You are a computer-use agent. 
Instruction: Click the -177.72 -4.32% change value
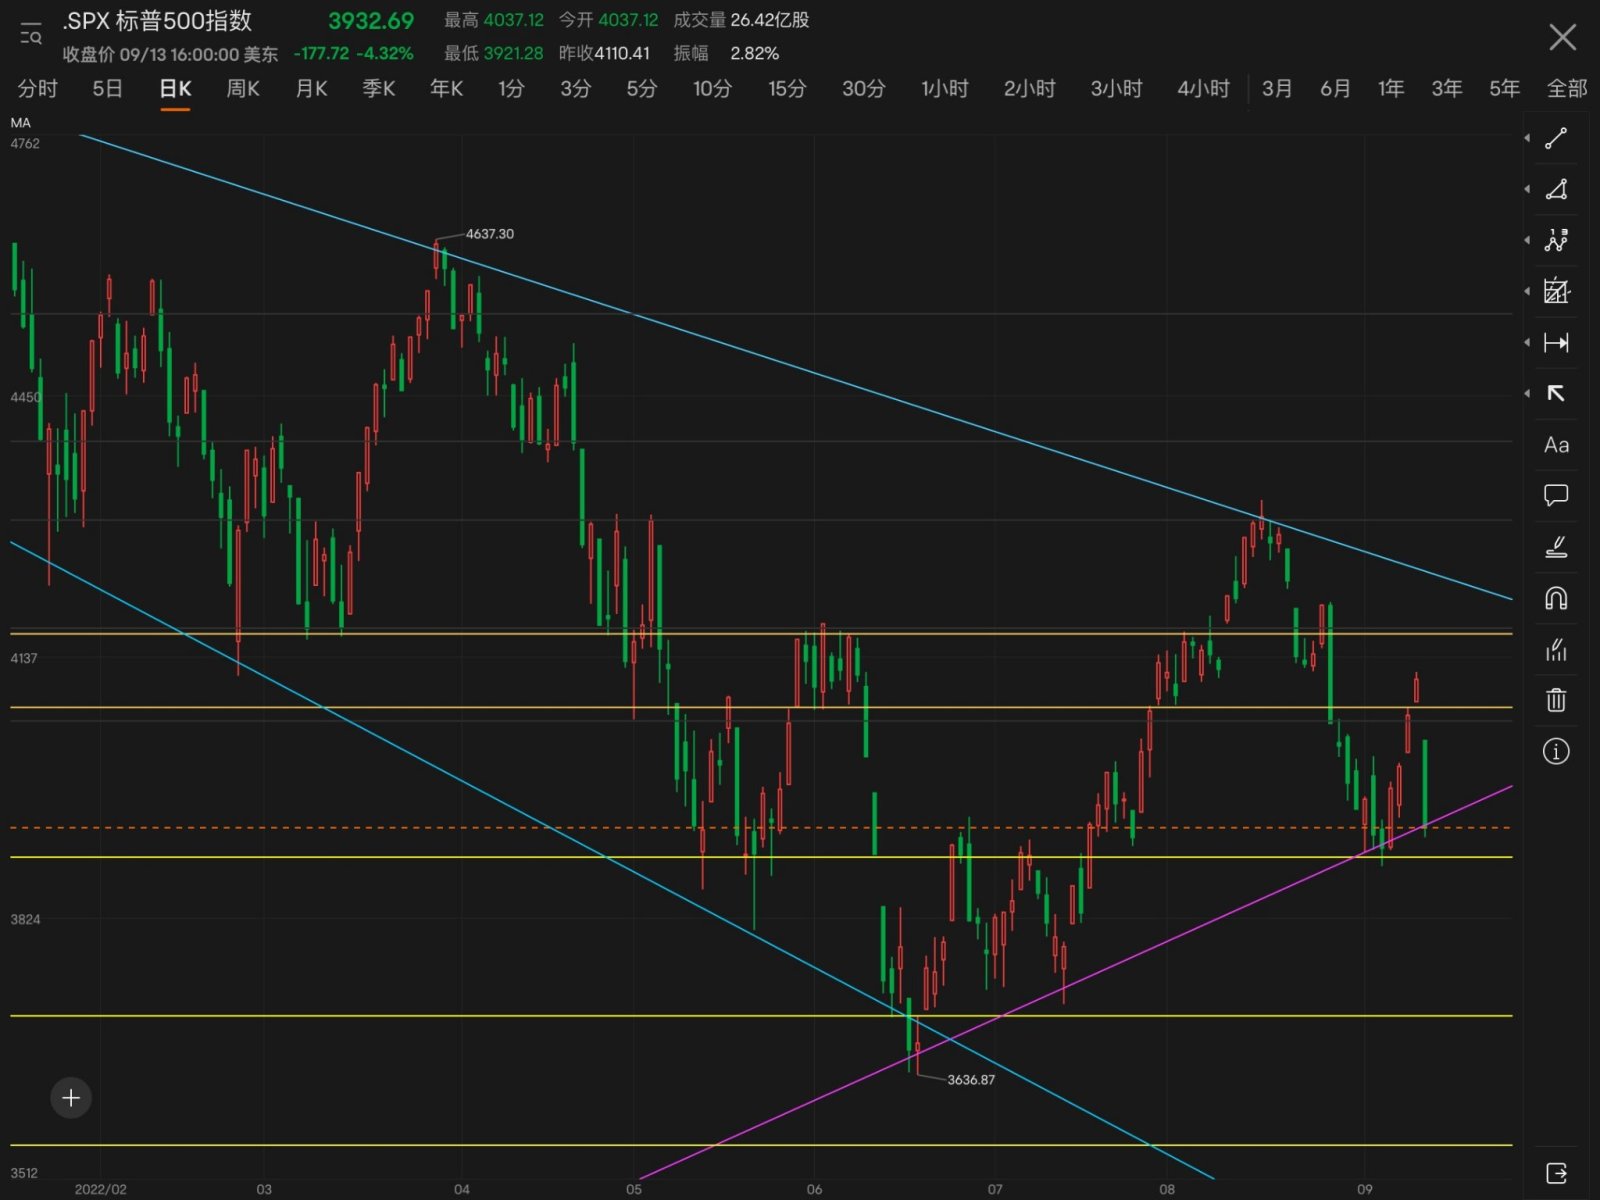click(x=353, y=54)
